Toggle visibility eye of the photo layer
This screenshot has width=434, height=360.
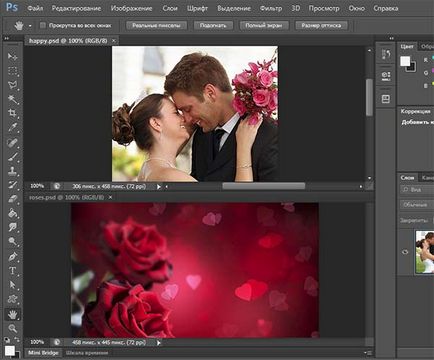point(405,252)
